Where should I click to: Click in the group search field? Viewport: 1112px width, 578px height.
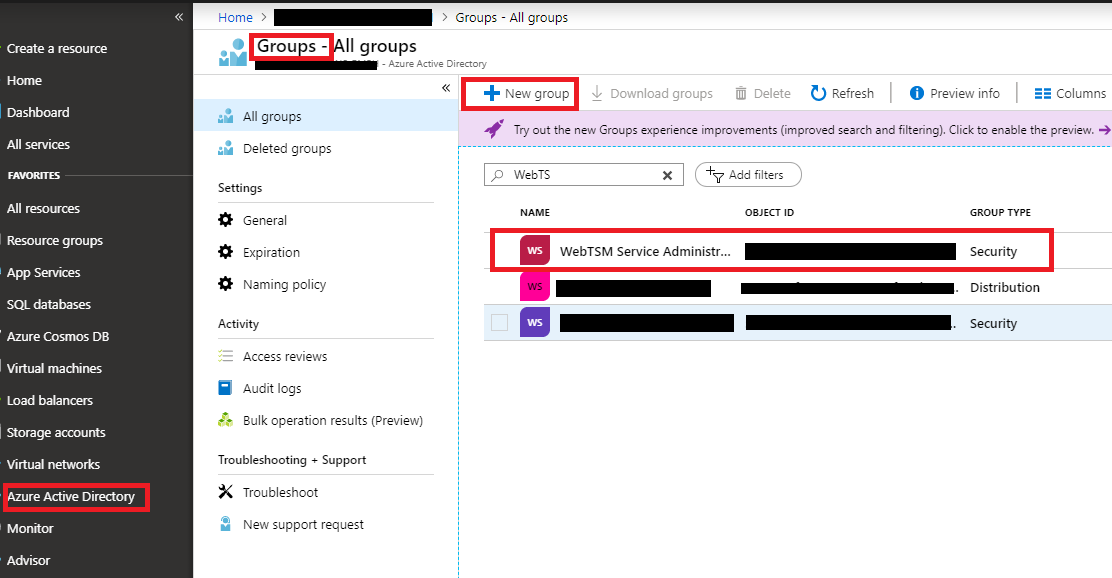(x=585, y=175)
